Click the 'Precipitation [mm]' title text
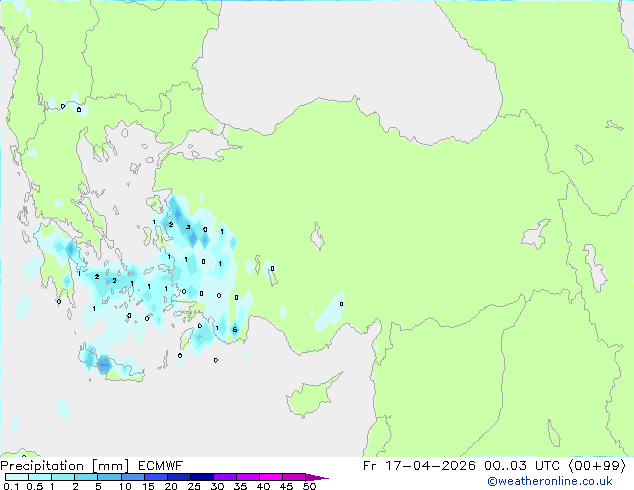 pos(64,466)
